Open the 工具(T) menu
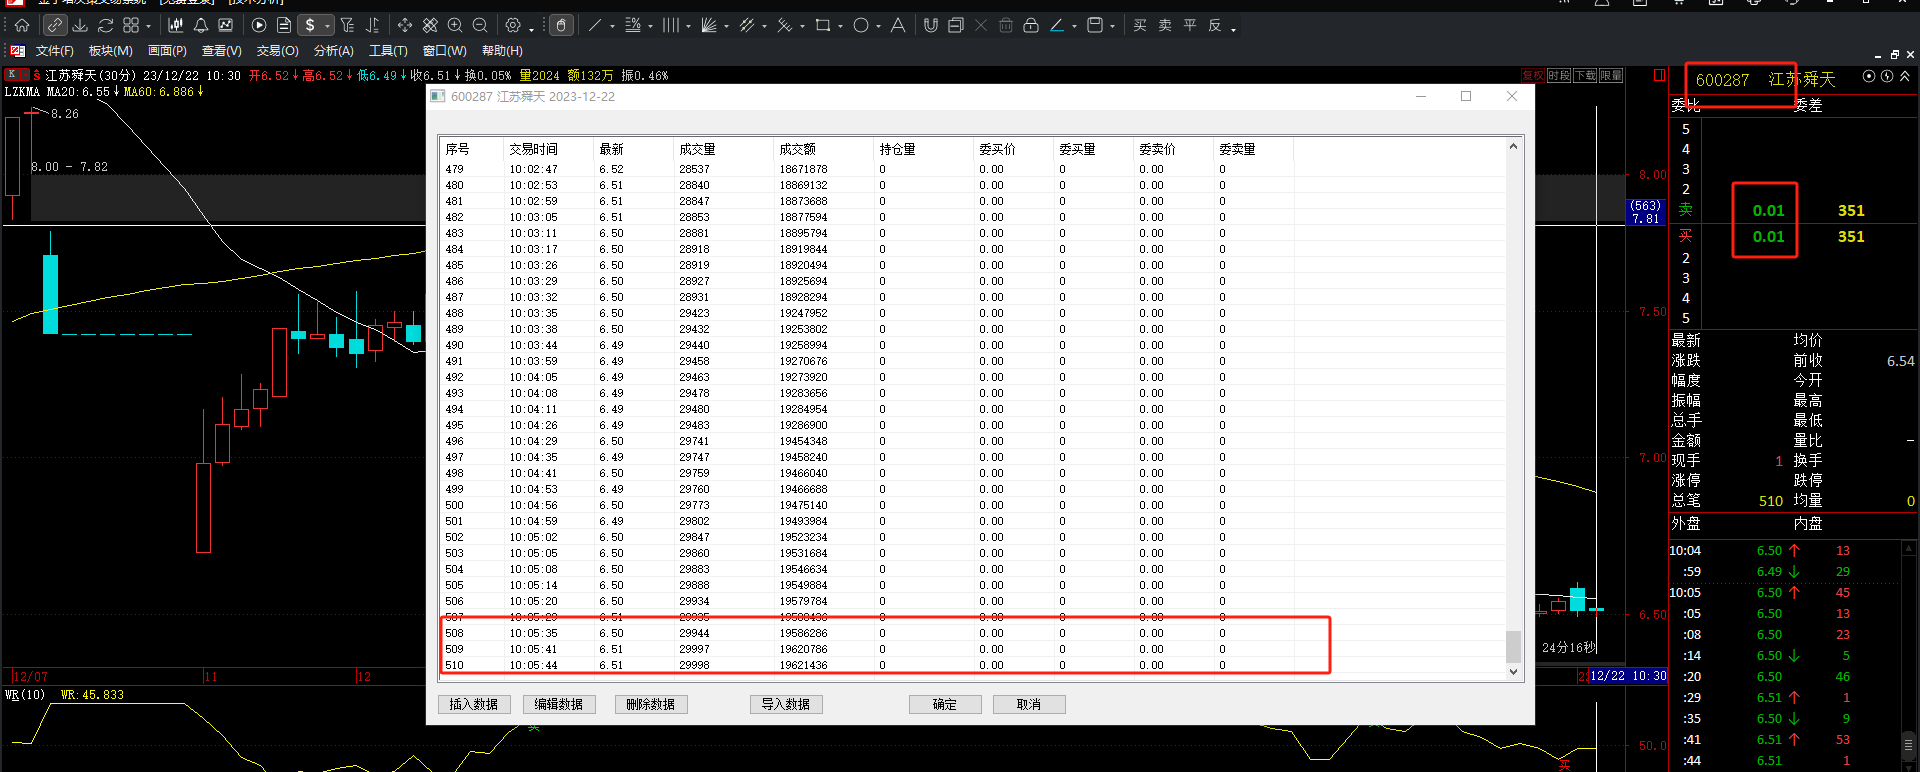This screenshot has width=1920, height=772. point(388,51)
